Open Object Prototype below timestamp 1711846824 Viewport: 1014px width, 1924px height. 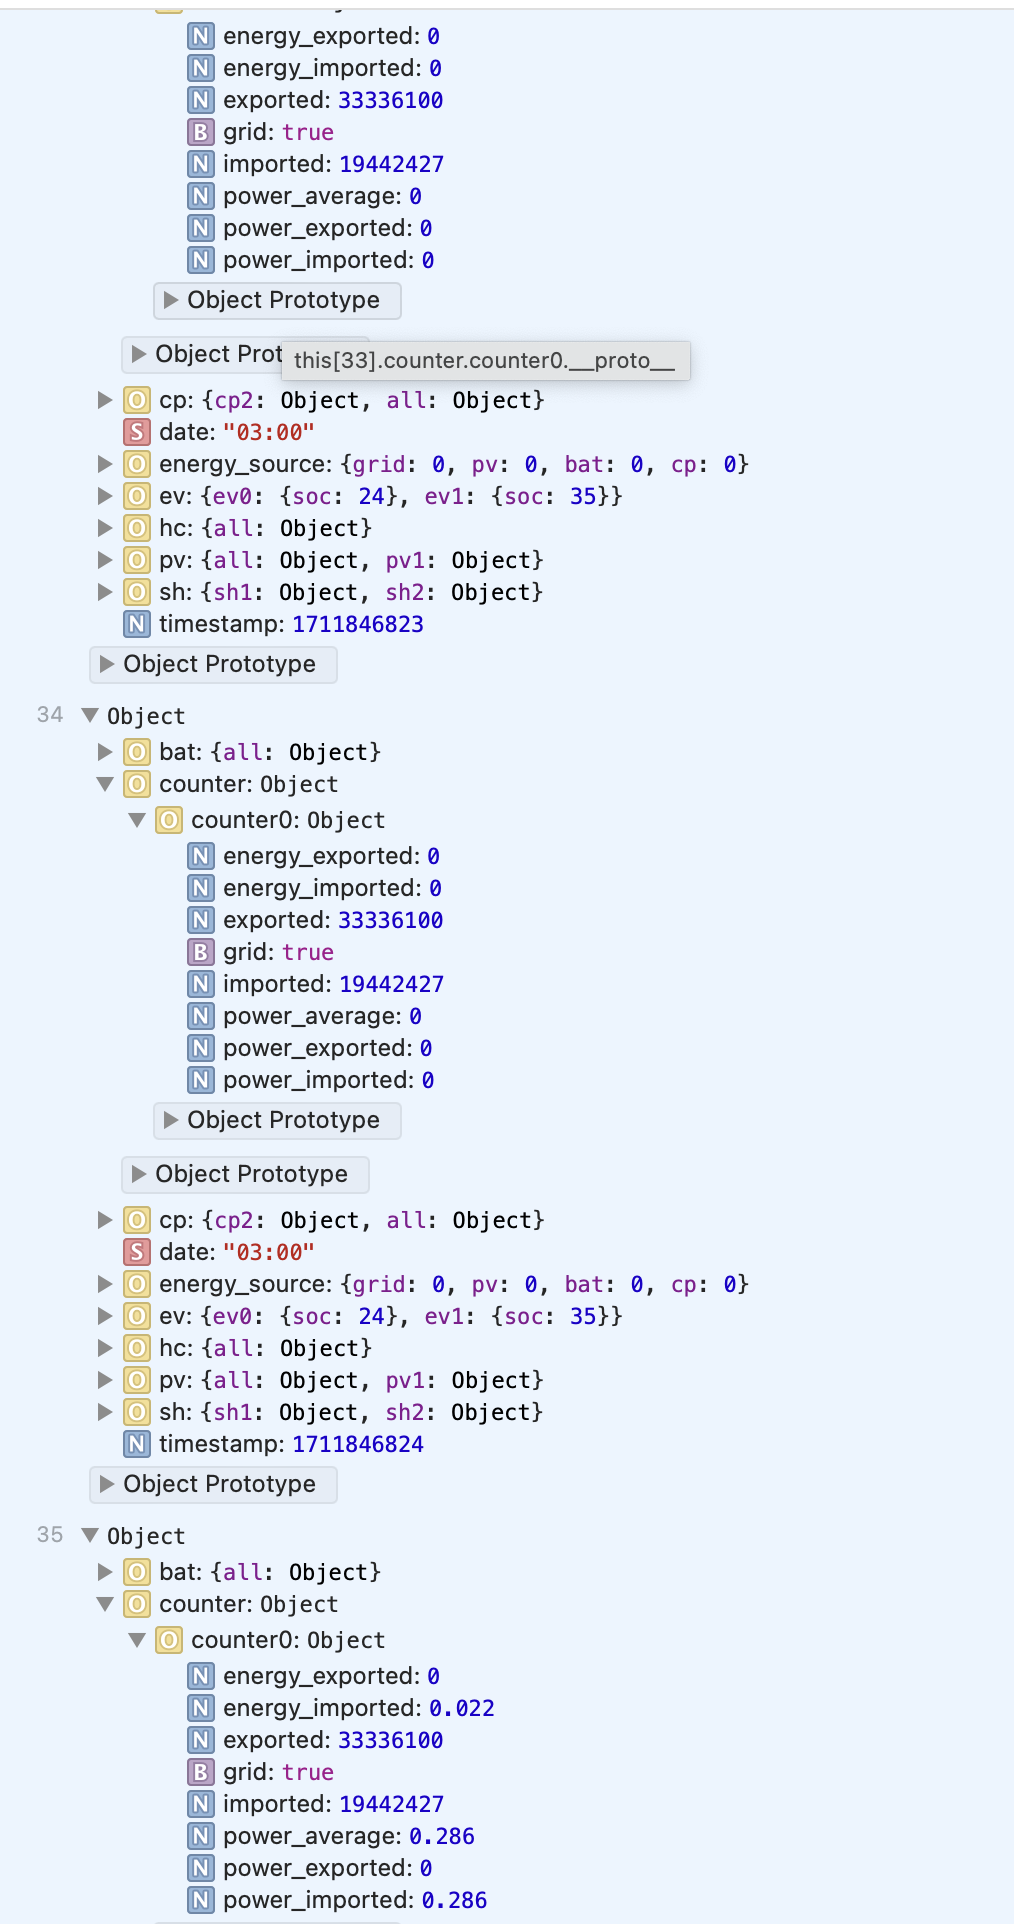213,1484
